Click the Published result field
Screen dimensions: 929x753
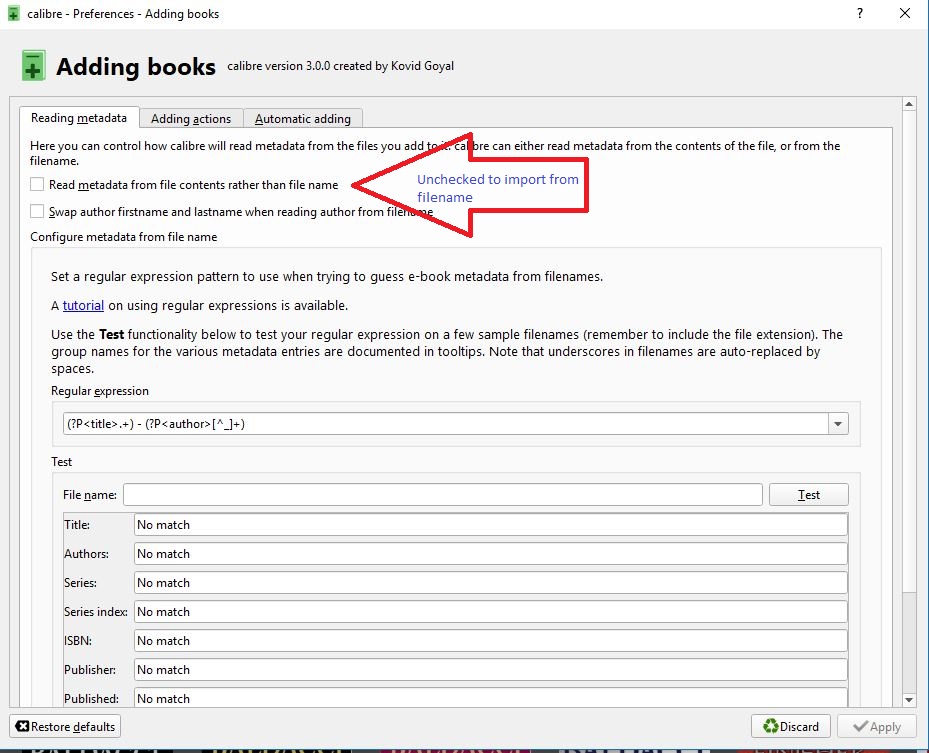coord(491,698)
